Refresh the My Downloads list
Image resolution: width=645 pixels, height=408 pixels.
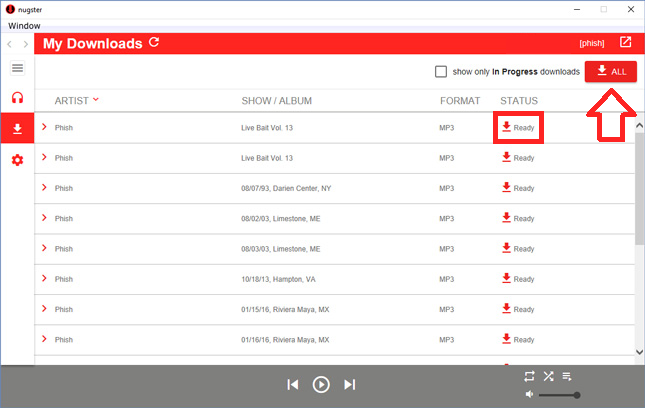[x=154, y=42]
